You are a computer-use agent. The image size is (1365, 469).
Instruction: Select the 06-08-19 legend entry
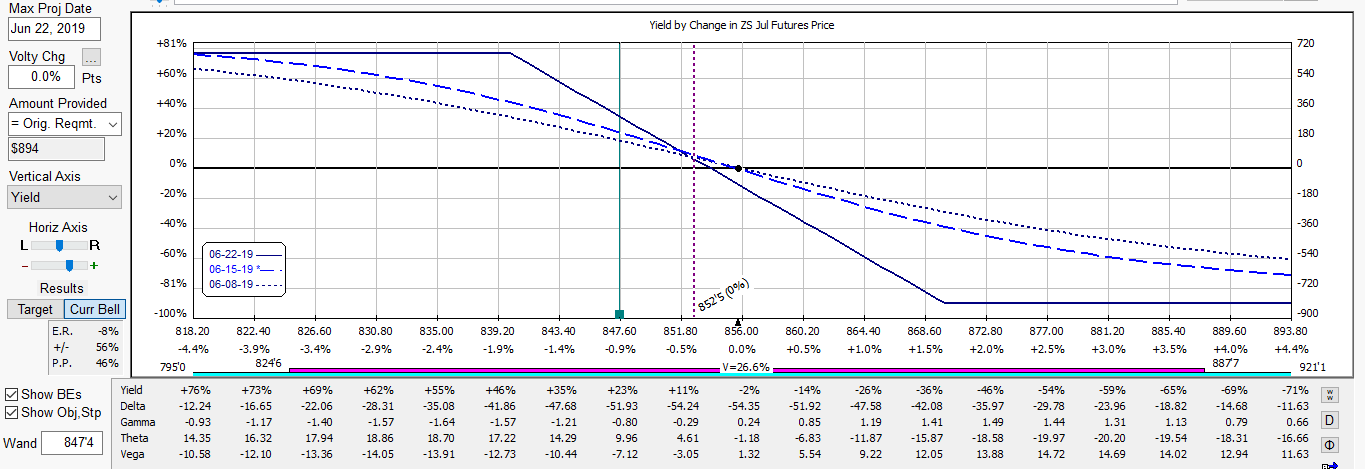point(245,284)
